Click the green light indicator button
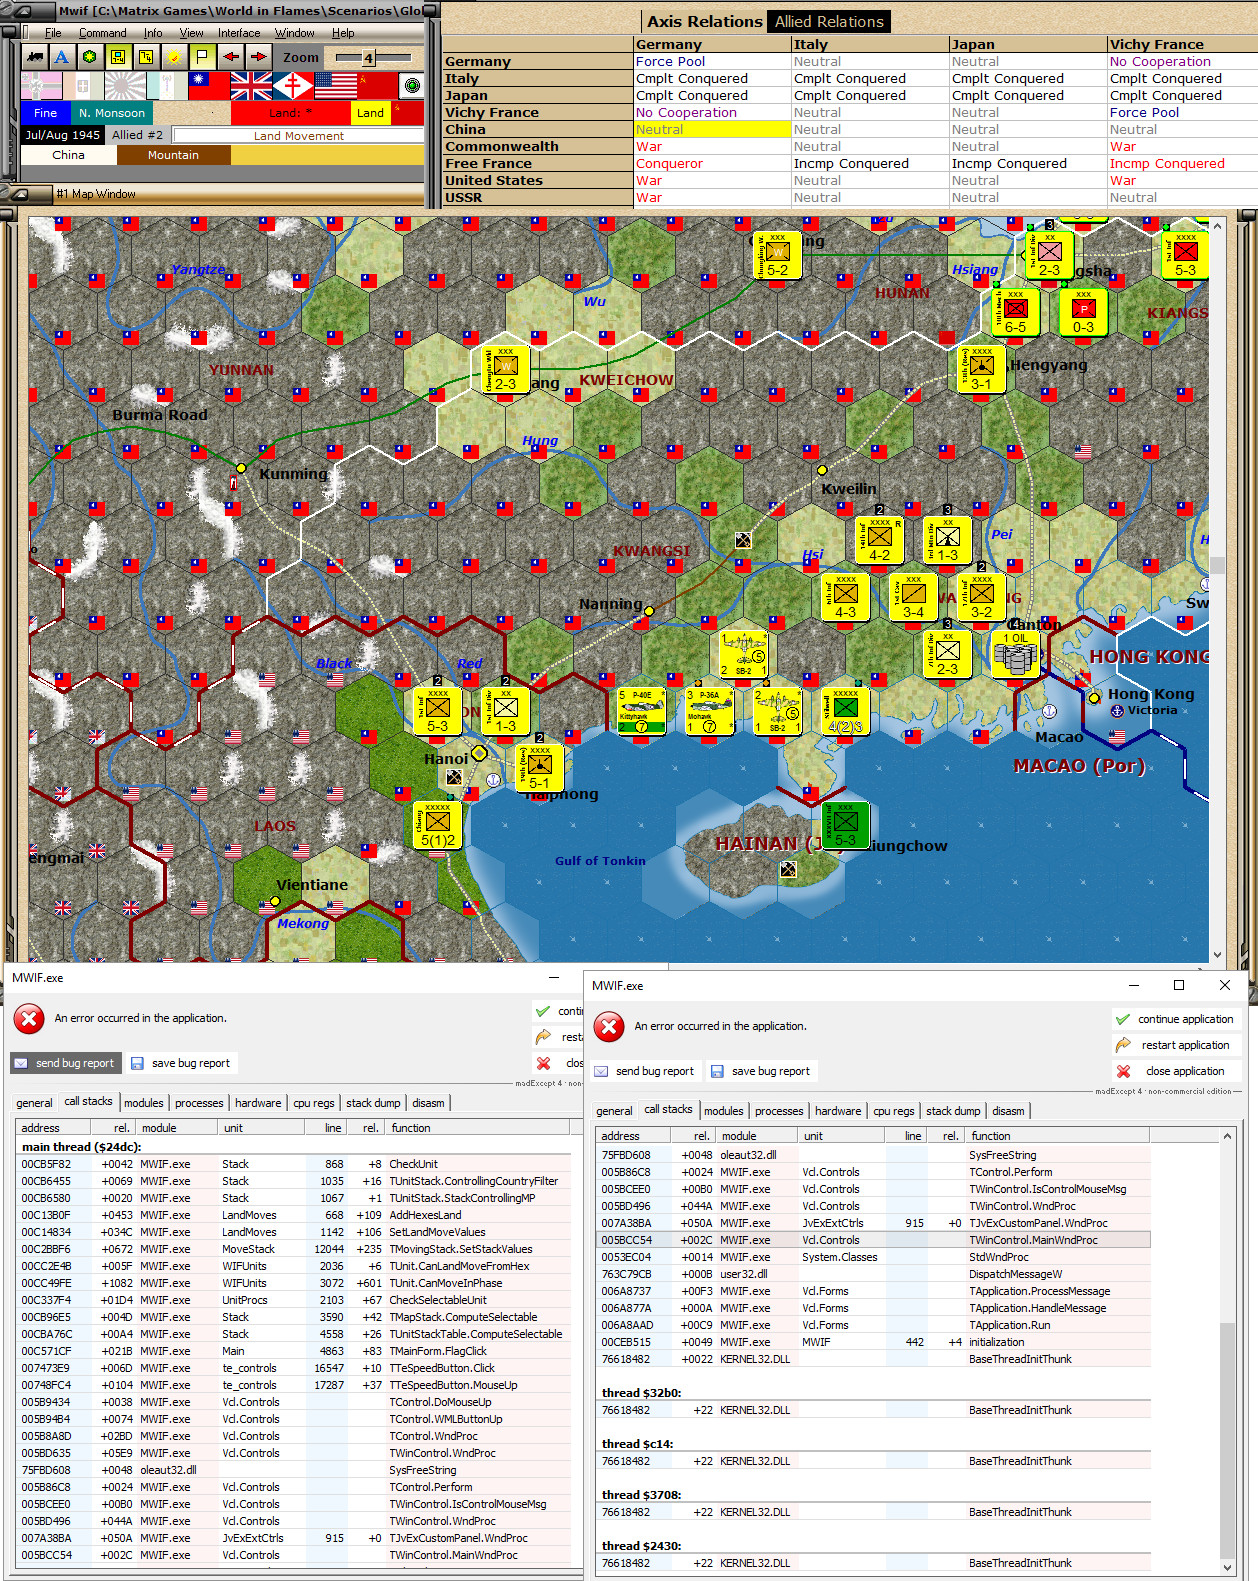 pyautogui.click(x=411, y=86)
